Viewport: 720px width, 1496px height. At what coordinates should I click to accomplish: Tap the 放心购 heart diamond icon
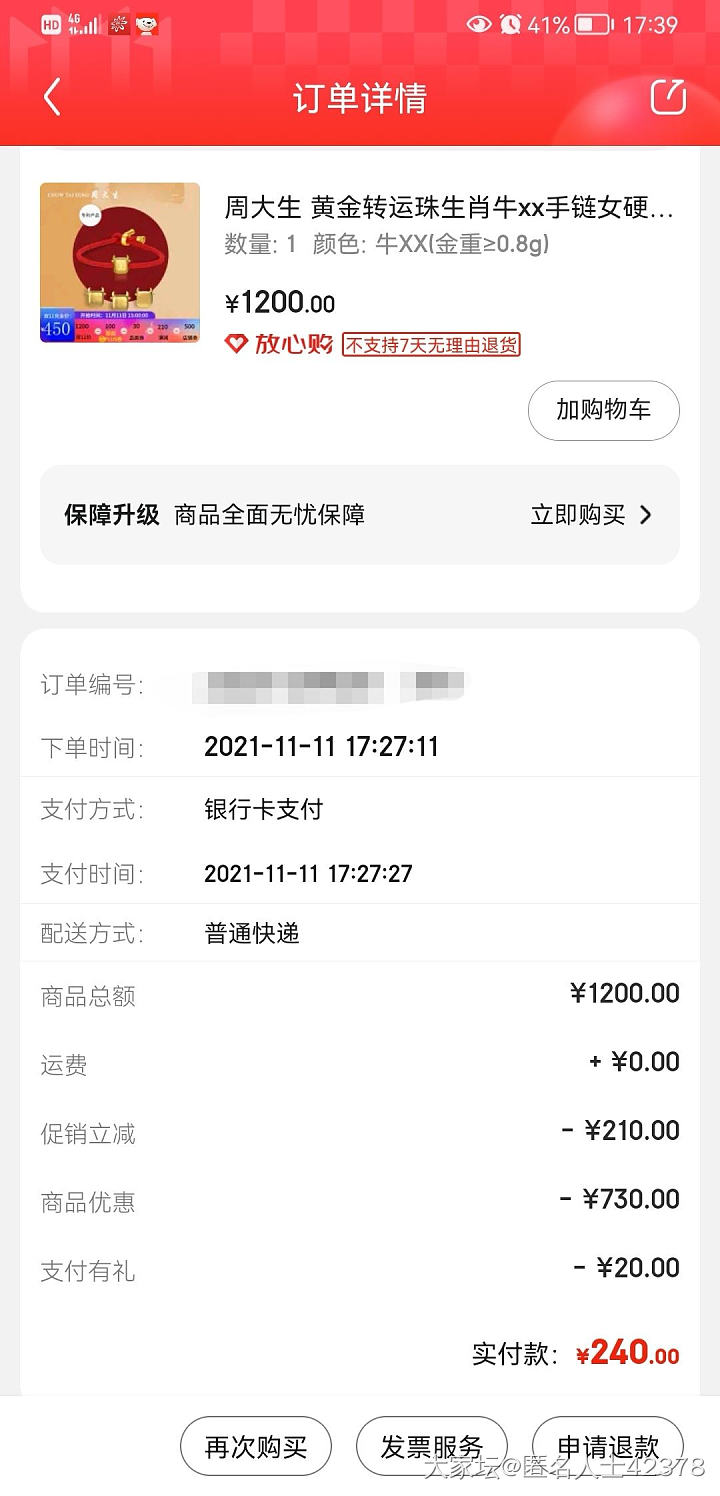(236, 344)
